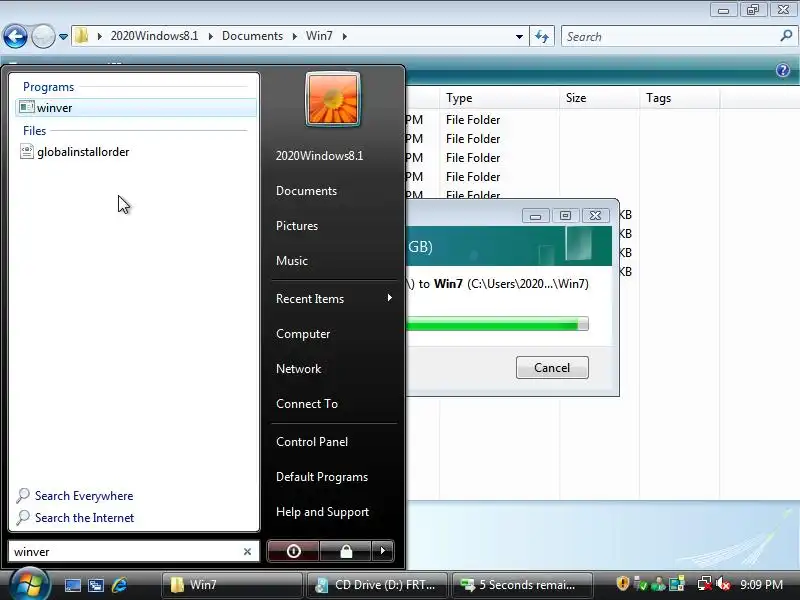Viewport: 800px width, 600px height.
Task: Sort by the Size column header
Action: pos(599,98)
